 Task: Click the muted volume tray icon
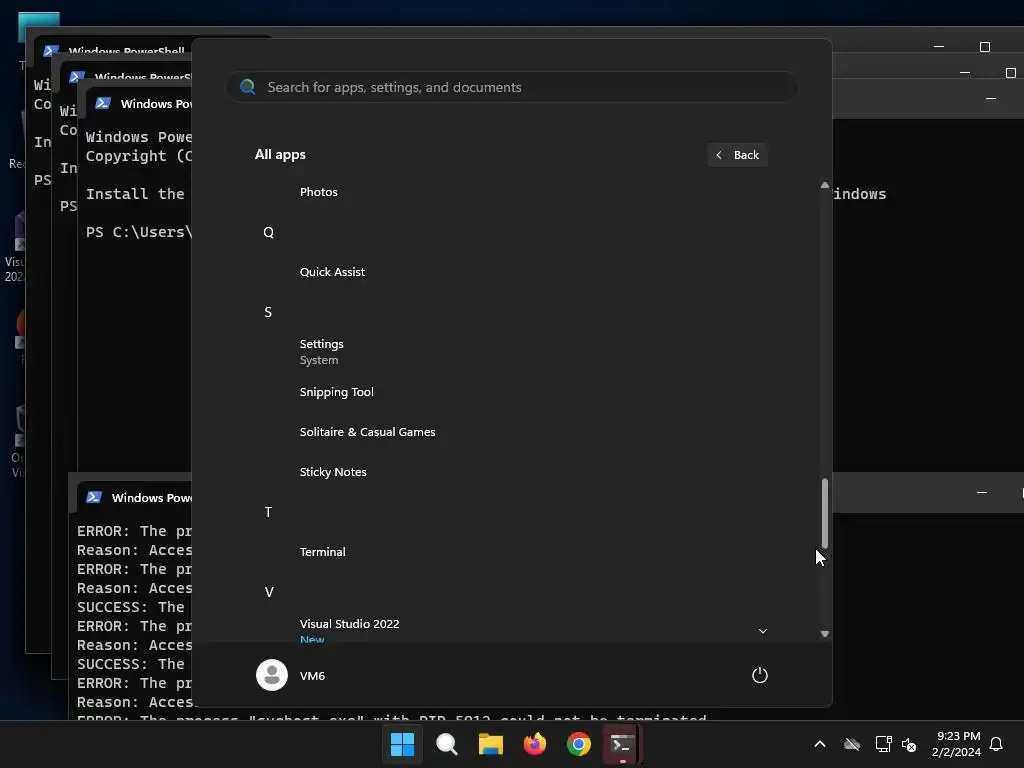(x=908, y=744)
